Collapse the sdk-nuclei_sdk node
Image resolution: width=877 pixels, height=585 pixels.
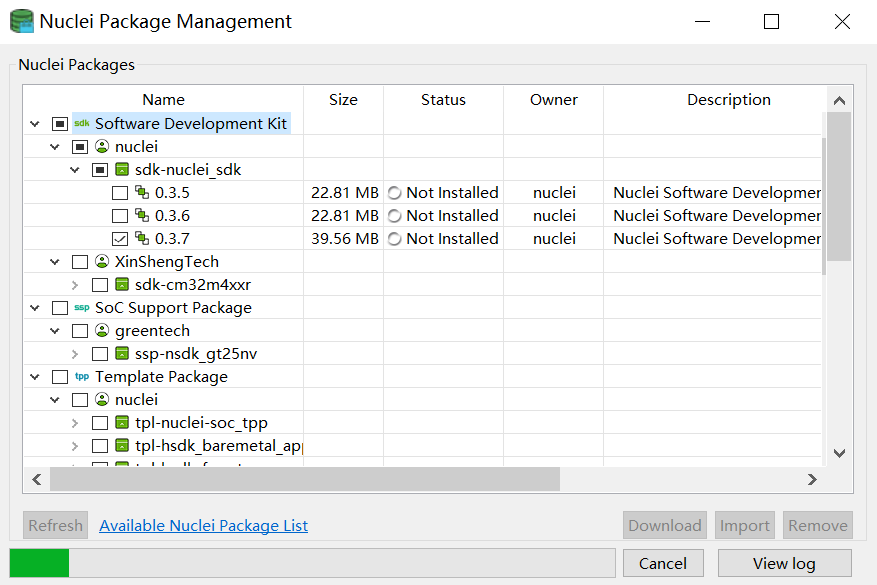[x=75, y=169]
